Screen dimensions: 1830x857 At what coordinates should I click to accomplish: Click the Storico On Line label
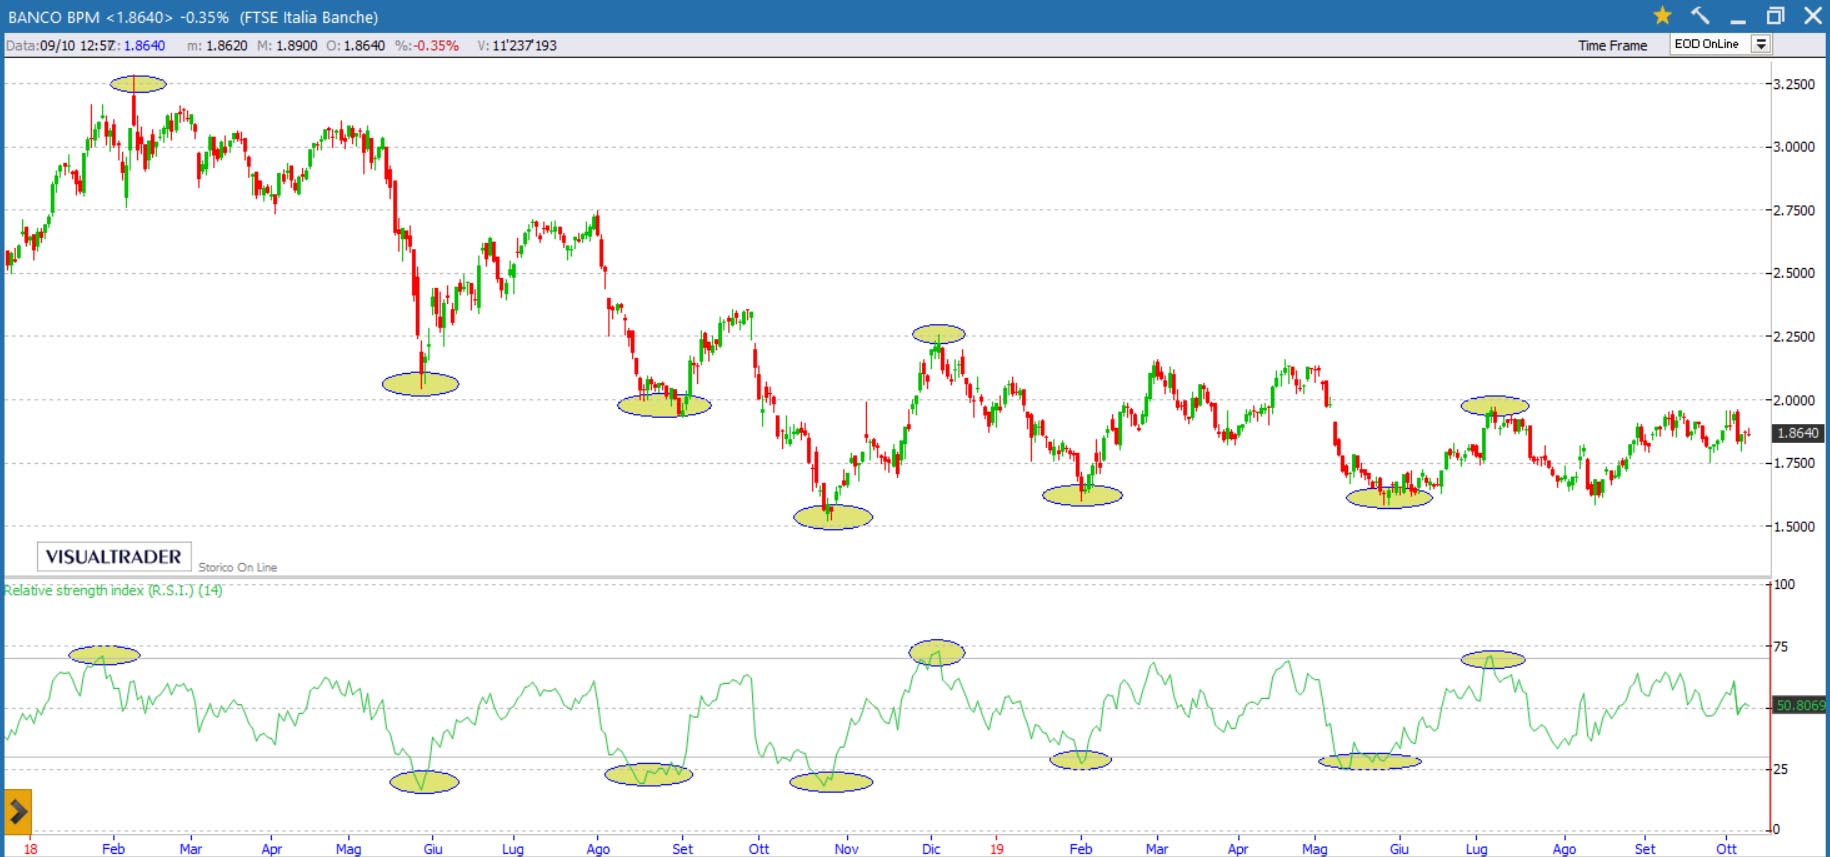click(237, 567)
